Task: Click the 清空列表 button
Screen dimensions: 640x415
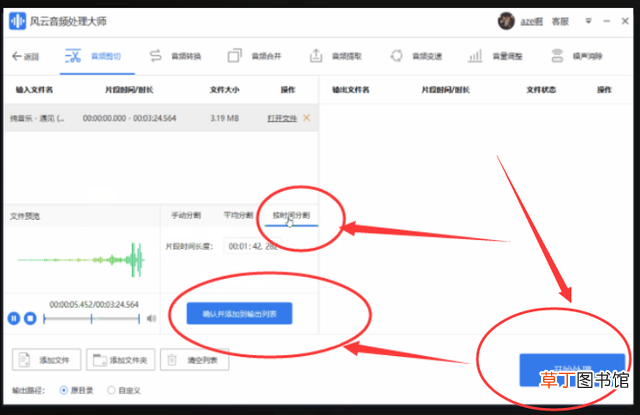Action: [x=194, y=360]
